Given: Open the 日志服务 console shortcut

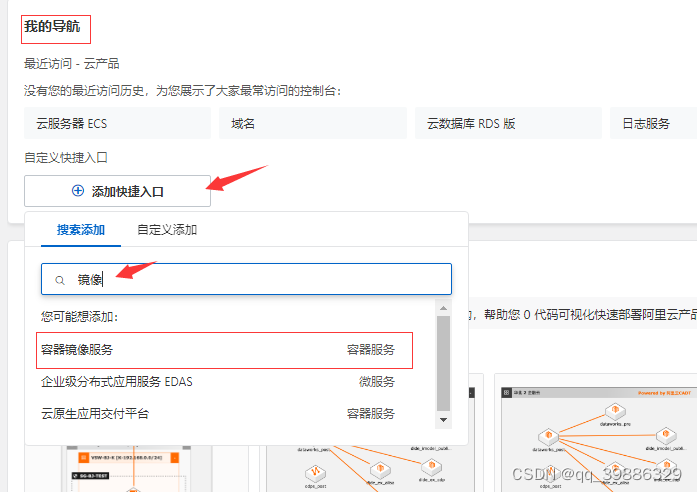Looking at the screenshot, I should (x=653, y=123).
